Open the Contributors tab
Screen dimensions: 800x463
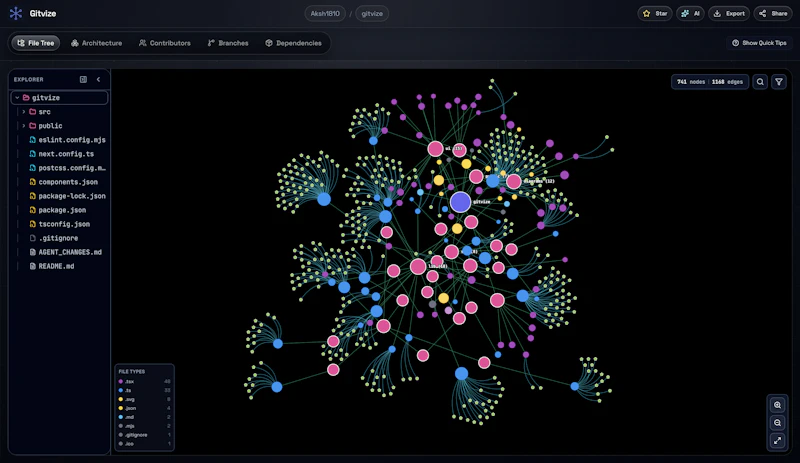point(165,43)
